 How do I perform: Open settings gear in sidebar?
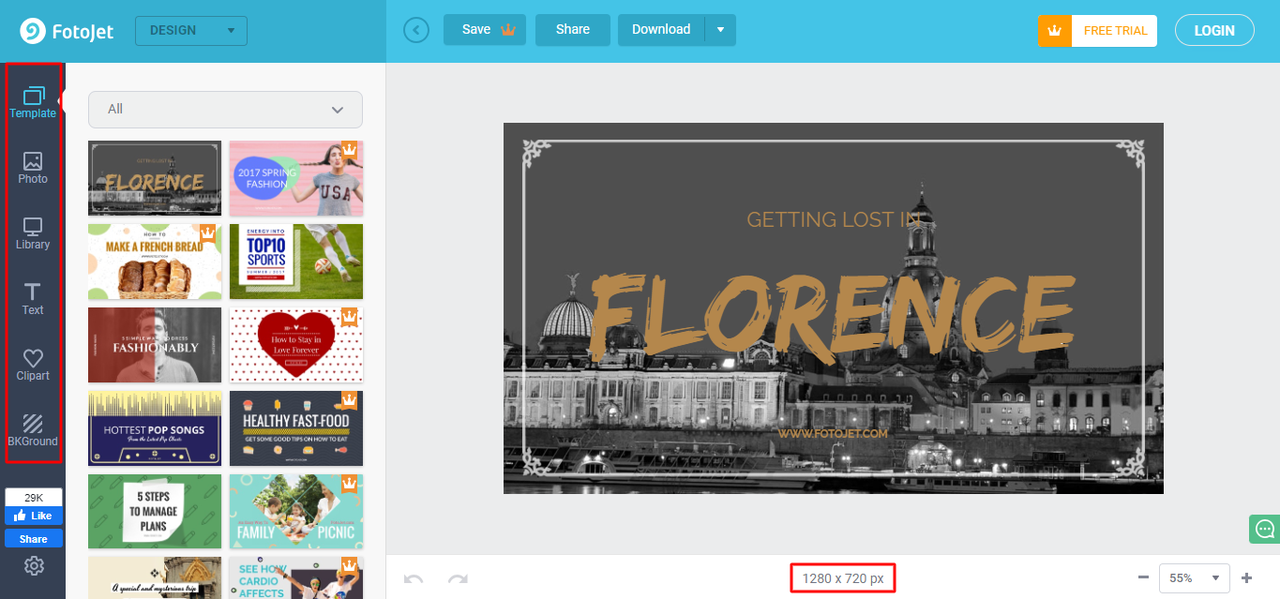[34, 566]
